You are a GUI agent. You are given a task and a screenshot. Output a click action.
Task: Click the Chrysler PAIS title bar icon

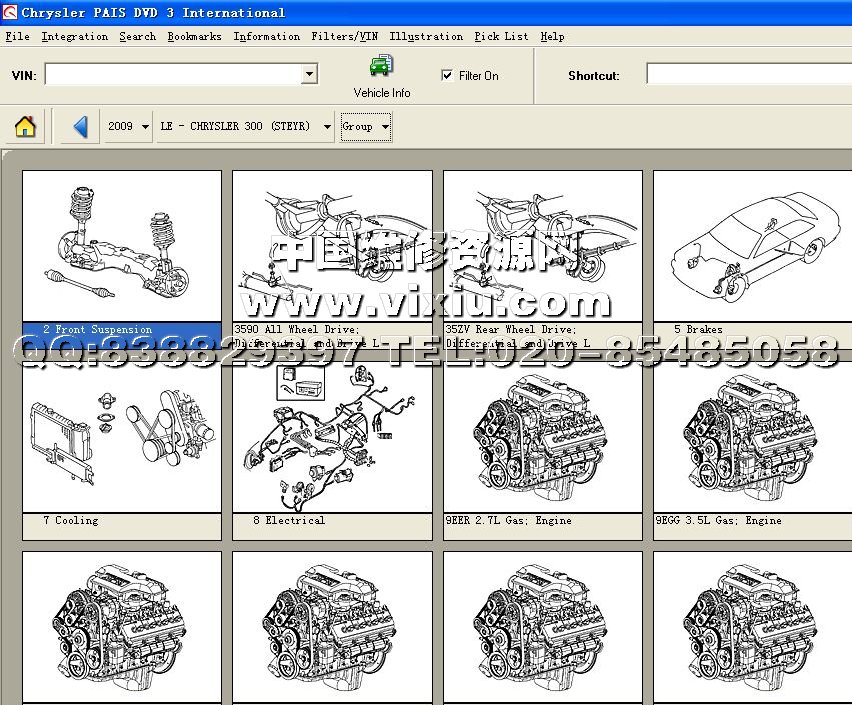(10, 12)
